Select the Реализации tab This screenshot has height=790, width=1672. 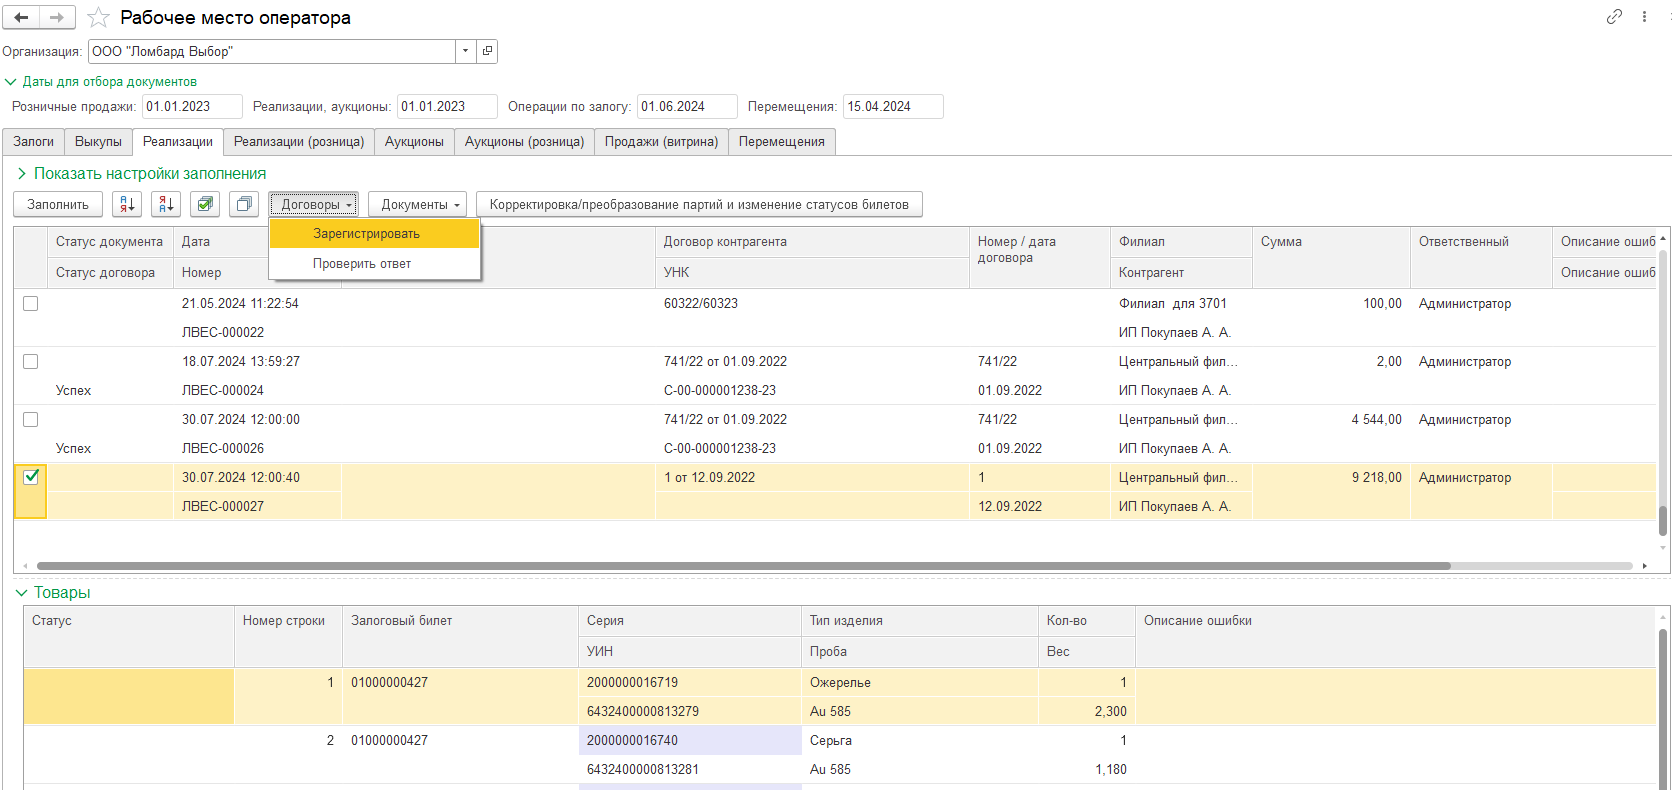point(178,142)
